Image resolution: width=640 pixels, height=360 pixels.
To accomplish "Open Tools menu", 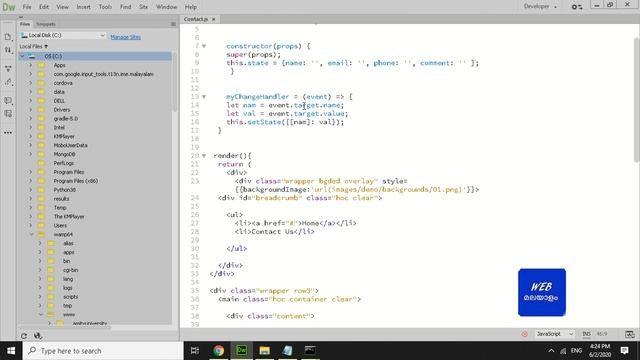I will pos(105,7).
